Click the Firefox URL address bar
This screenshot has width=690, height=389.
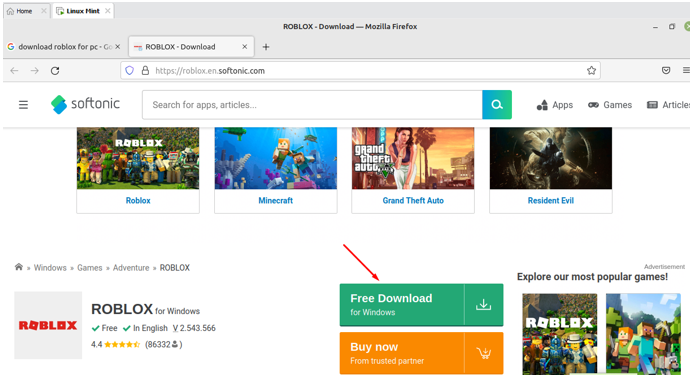point(361,70)
